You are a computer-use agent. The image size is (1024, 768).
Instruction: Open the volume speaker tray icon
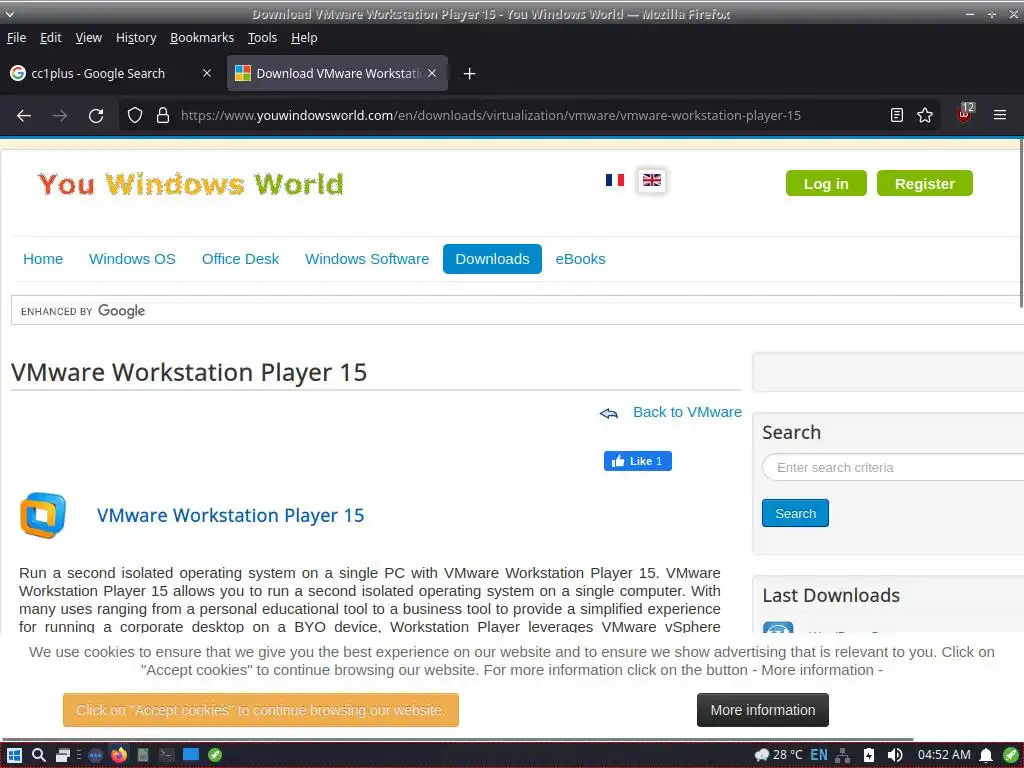coord(895,755)
